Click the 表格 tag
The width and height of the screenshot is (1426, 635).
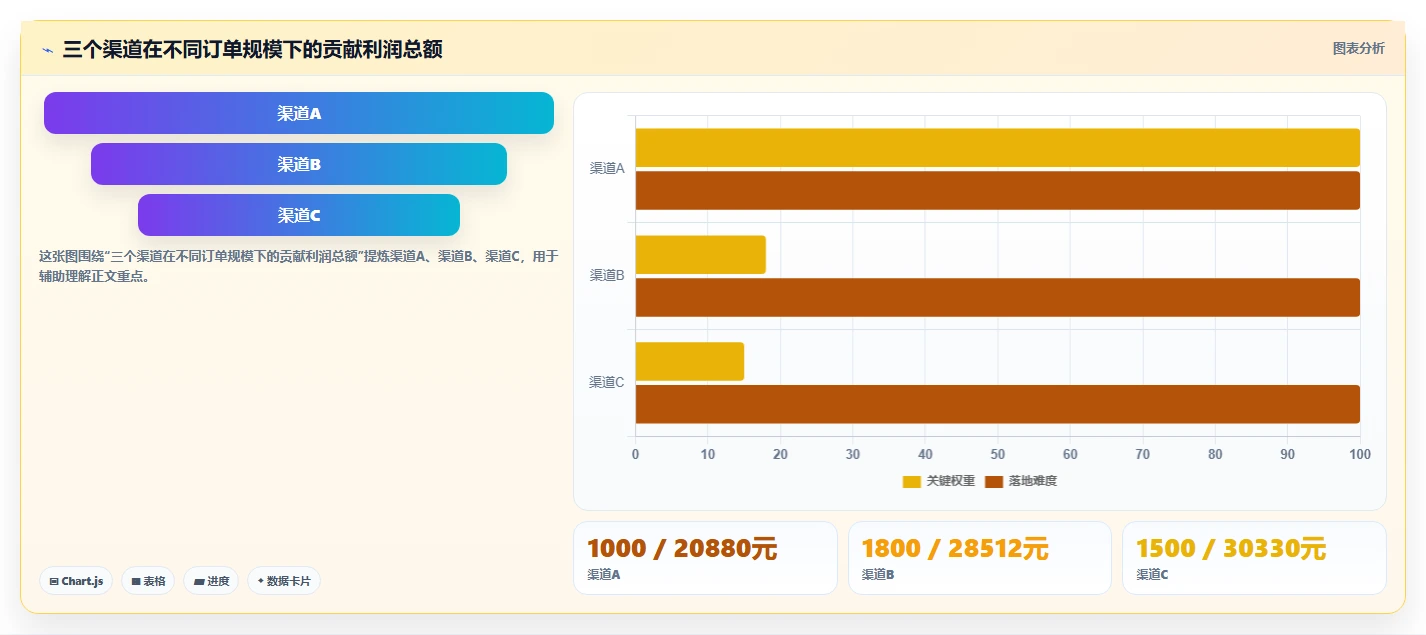(x=148, y=581)
